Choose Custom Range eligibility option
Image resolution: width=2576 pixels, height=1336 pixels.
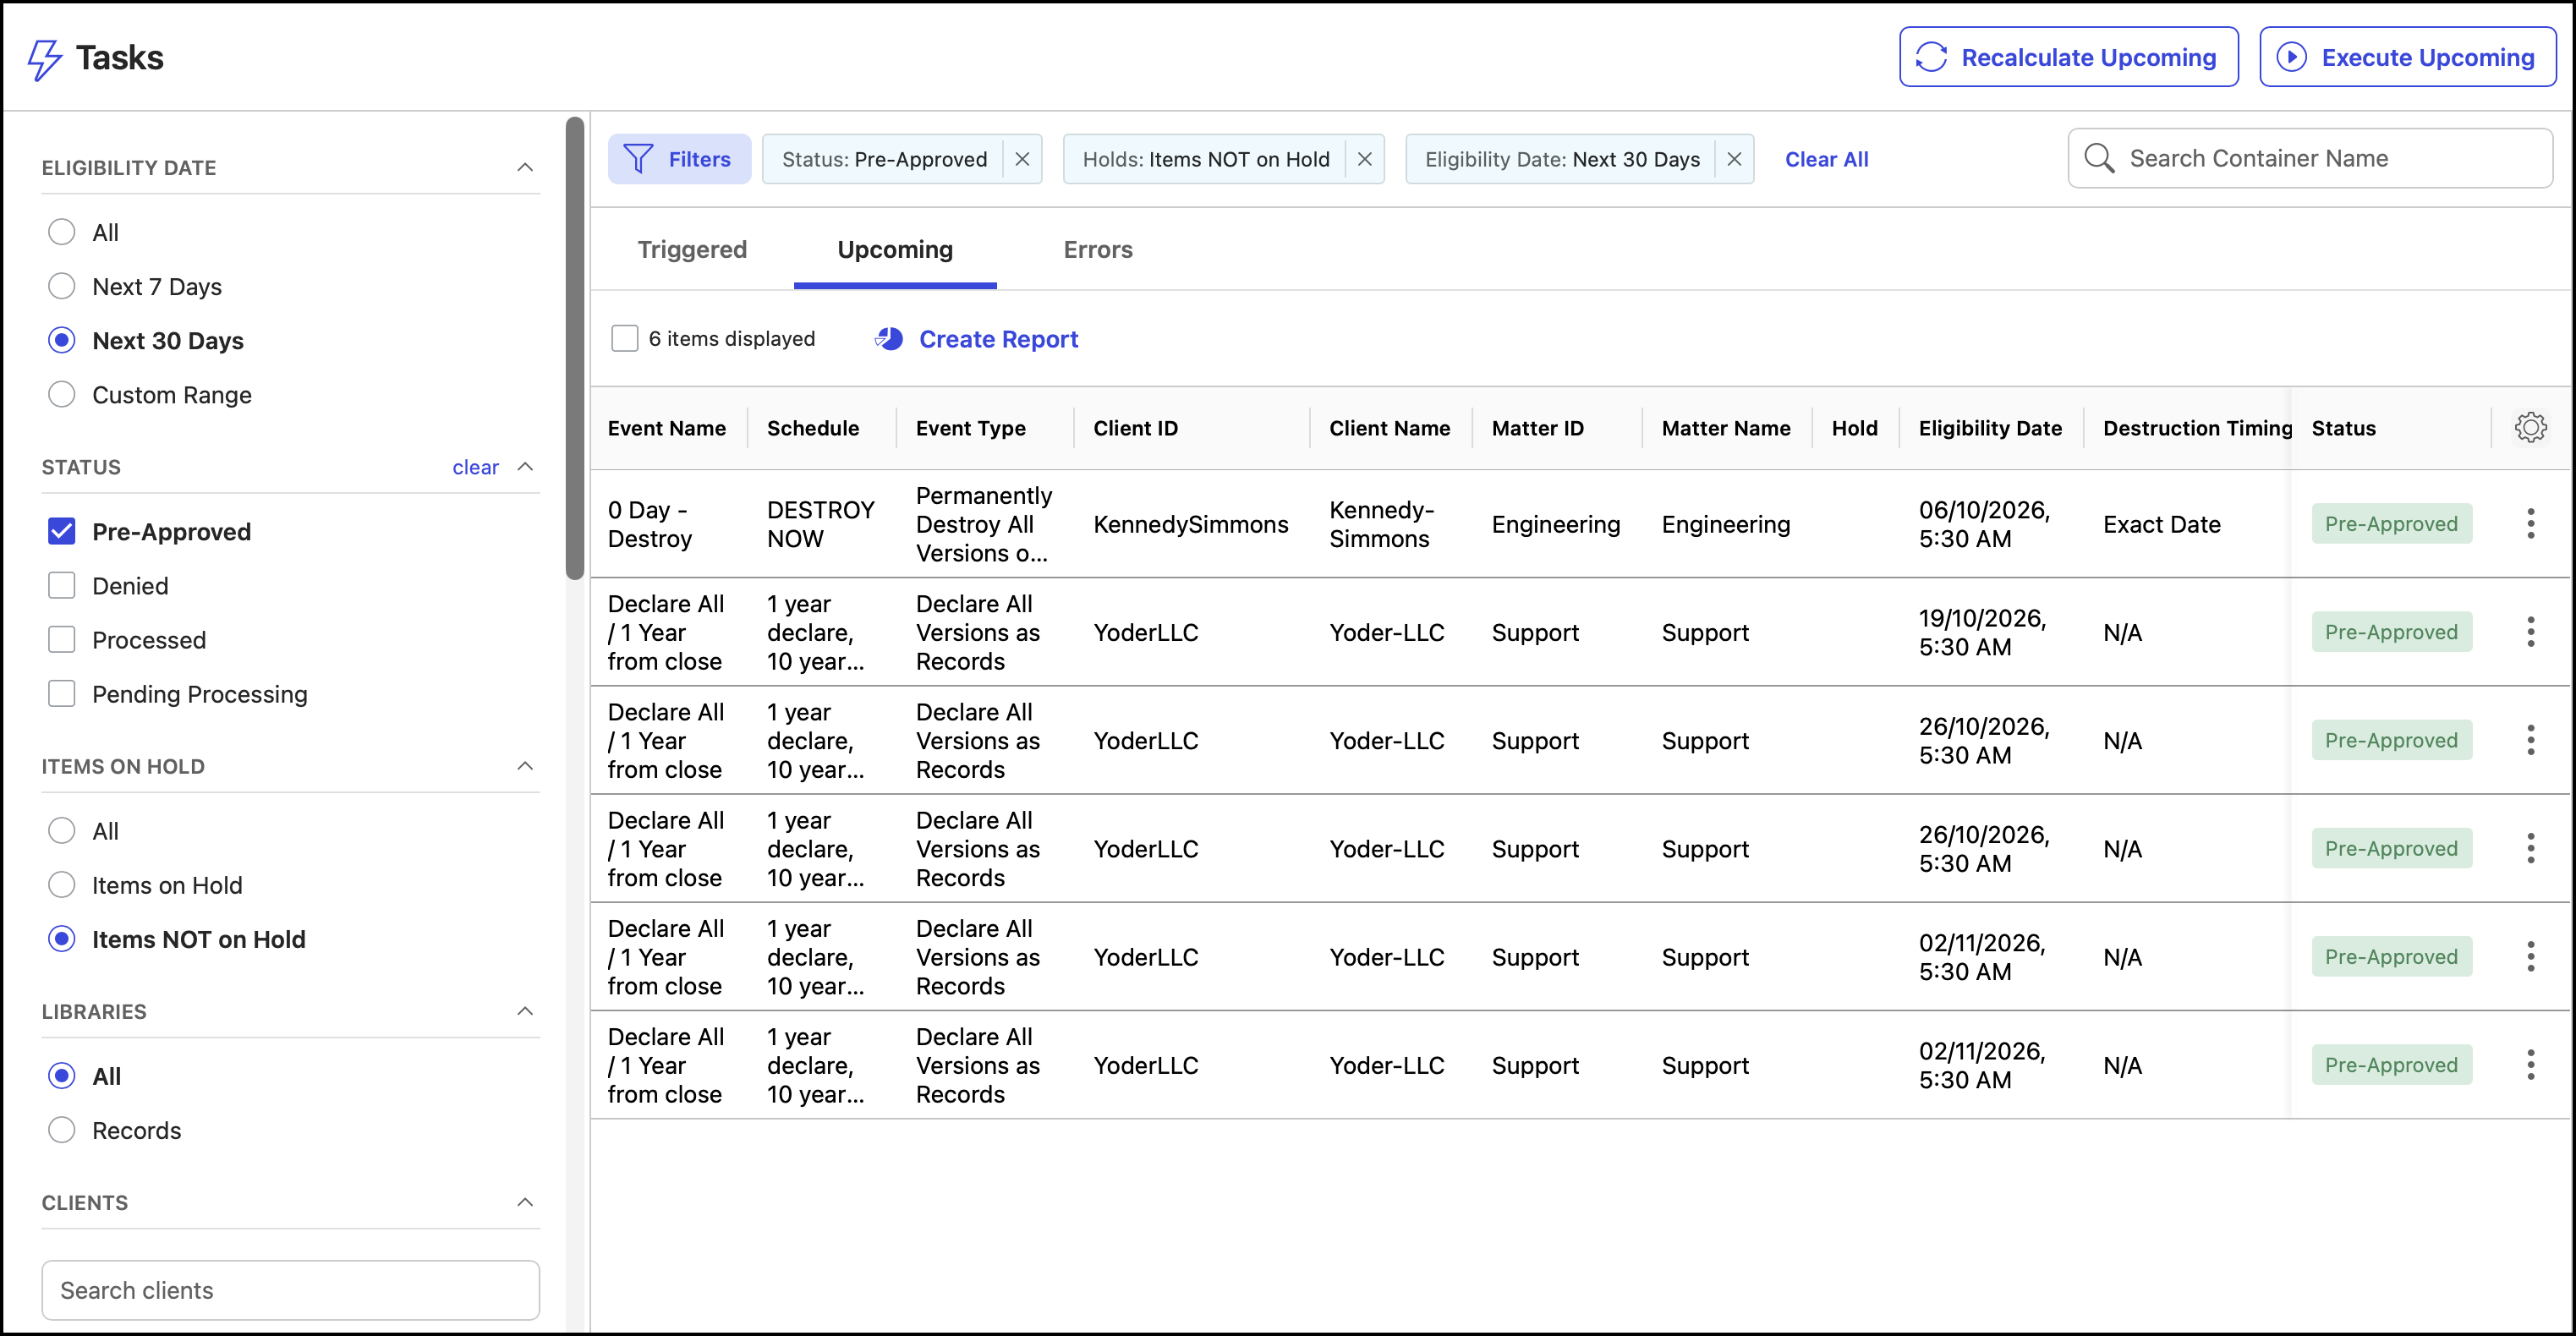tap(62, 394)
